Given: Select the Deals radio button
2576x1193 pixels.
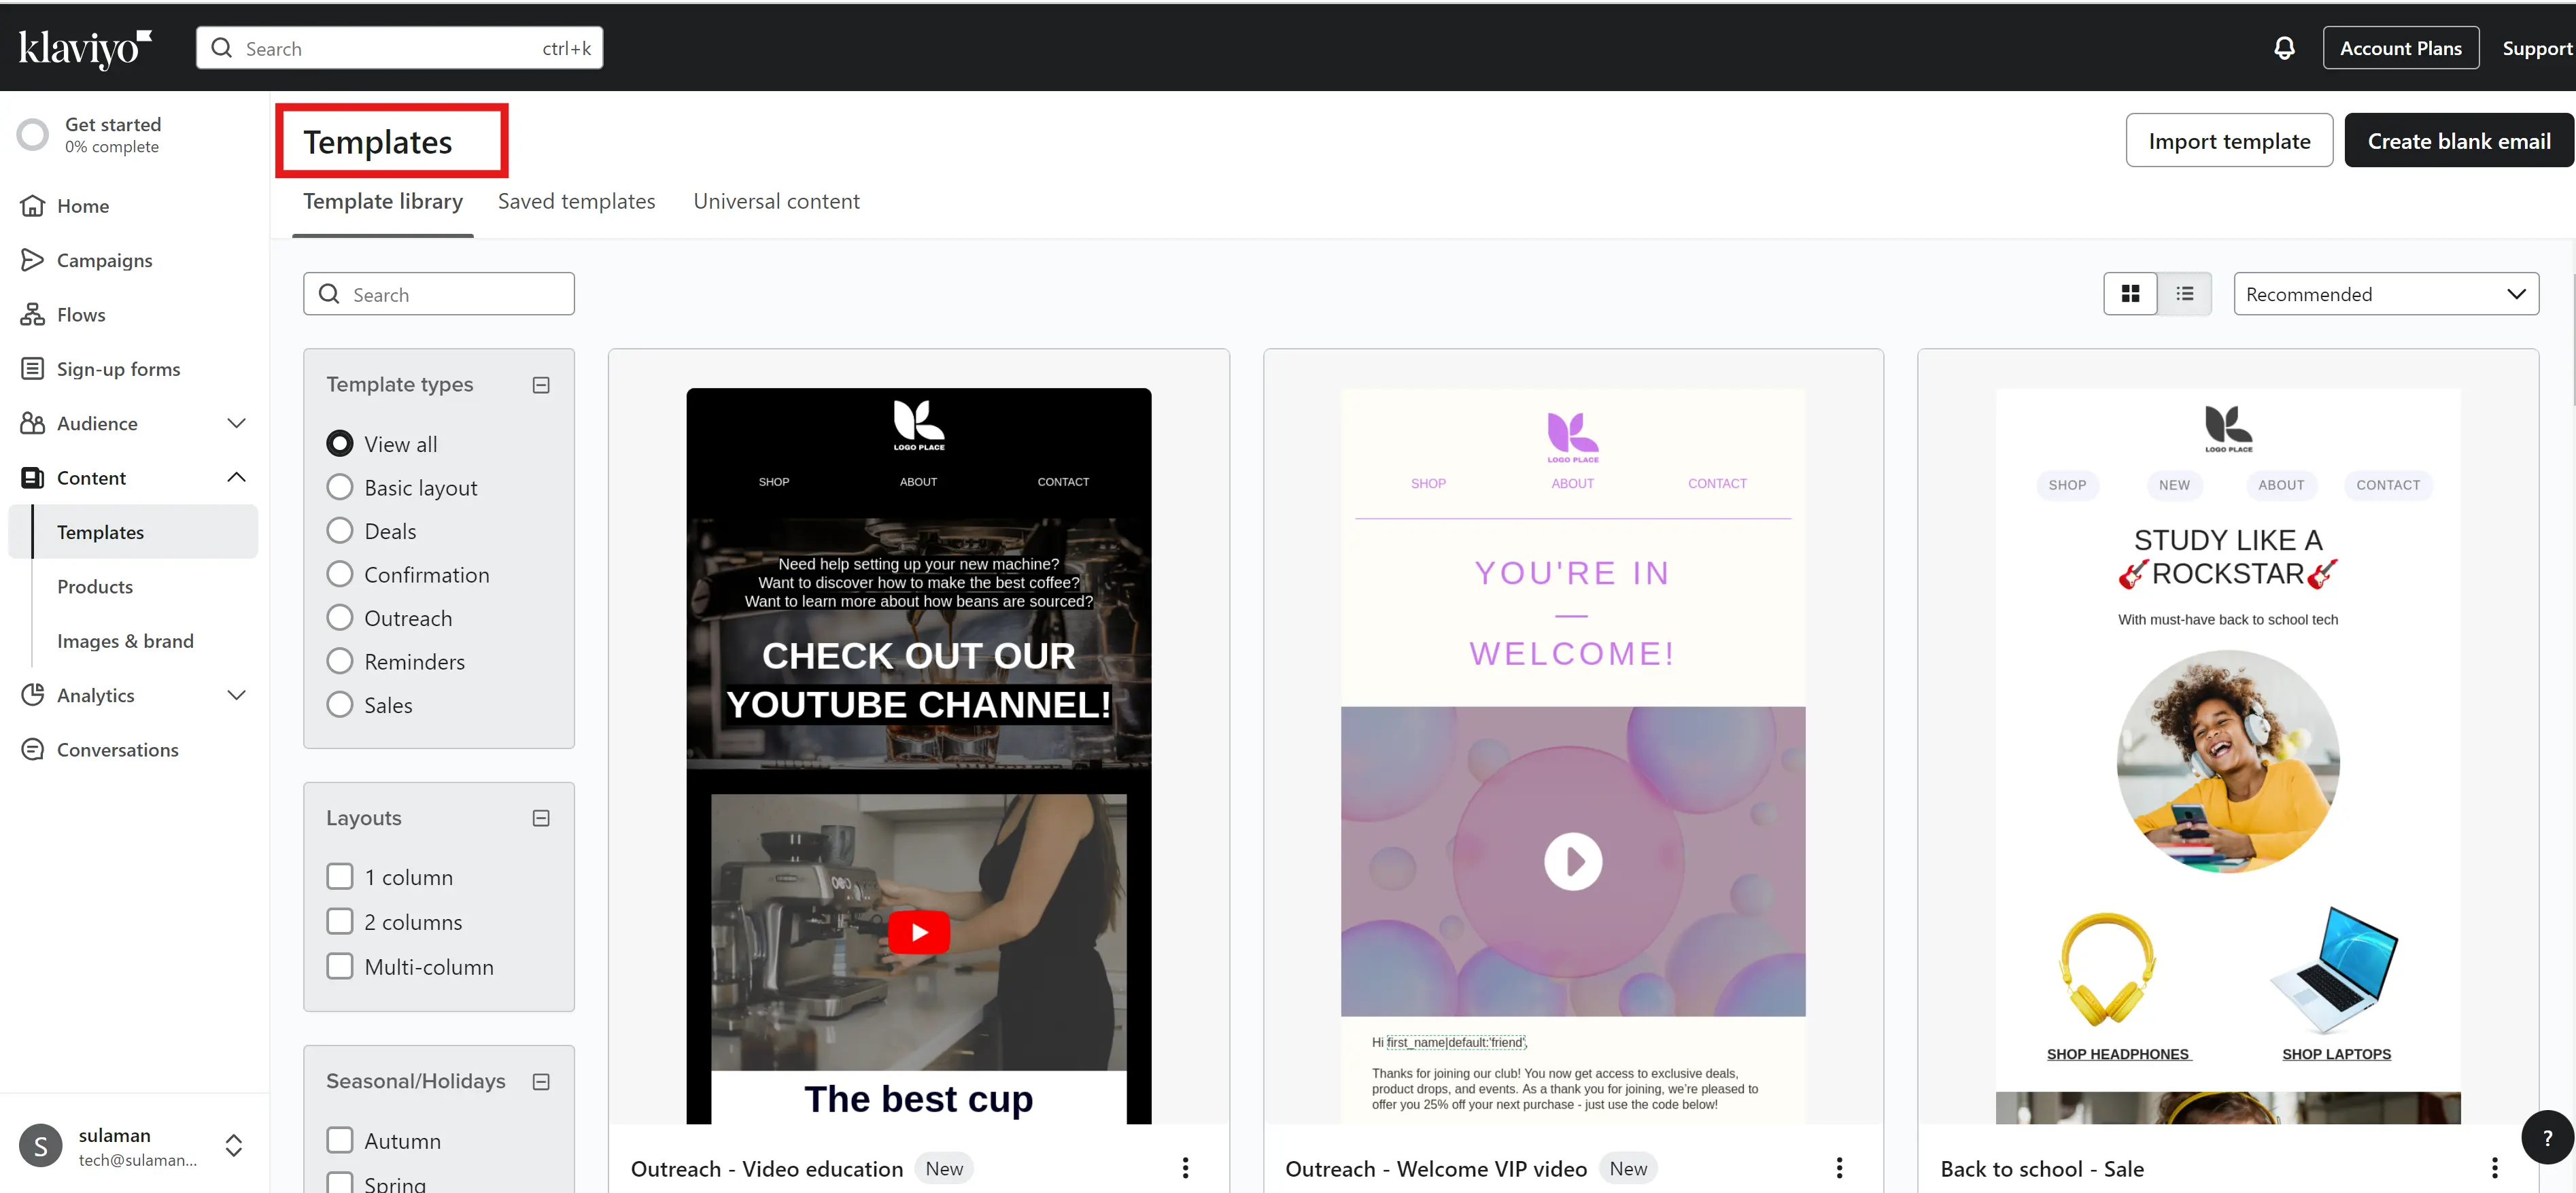Looking at the screenshot, I should click(340, 531).
